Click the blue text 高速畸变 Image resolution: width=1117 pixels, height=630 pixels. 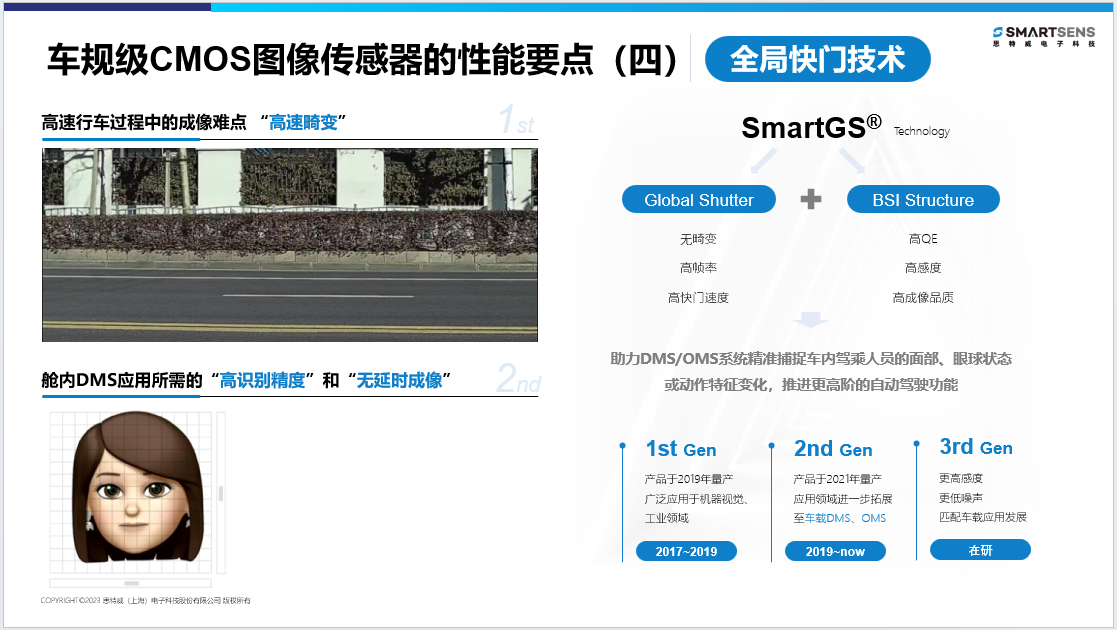click(x=303, y=123)
